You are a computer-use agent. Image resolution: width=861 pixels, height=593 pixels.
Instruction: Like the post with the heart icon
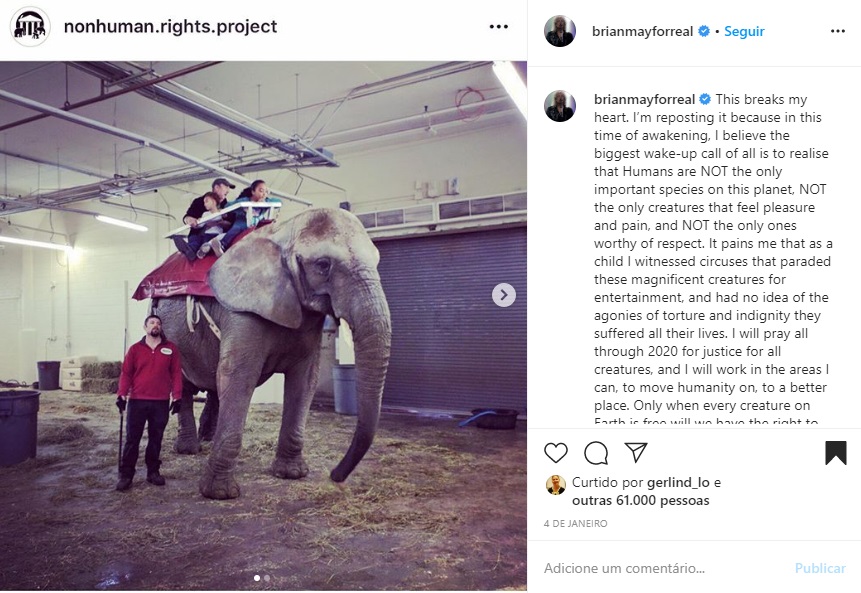click(556, 453)
